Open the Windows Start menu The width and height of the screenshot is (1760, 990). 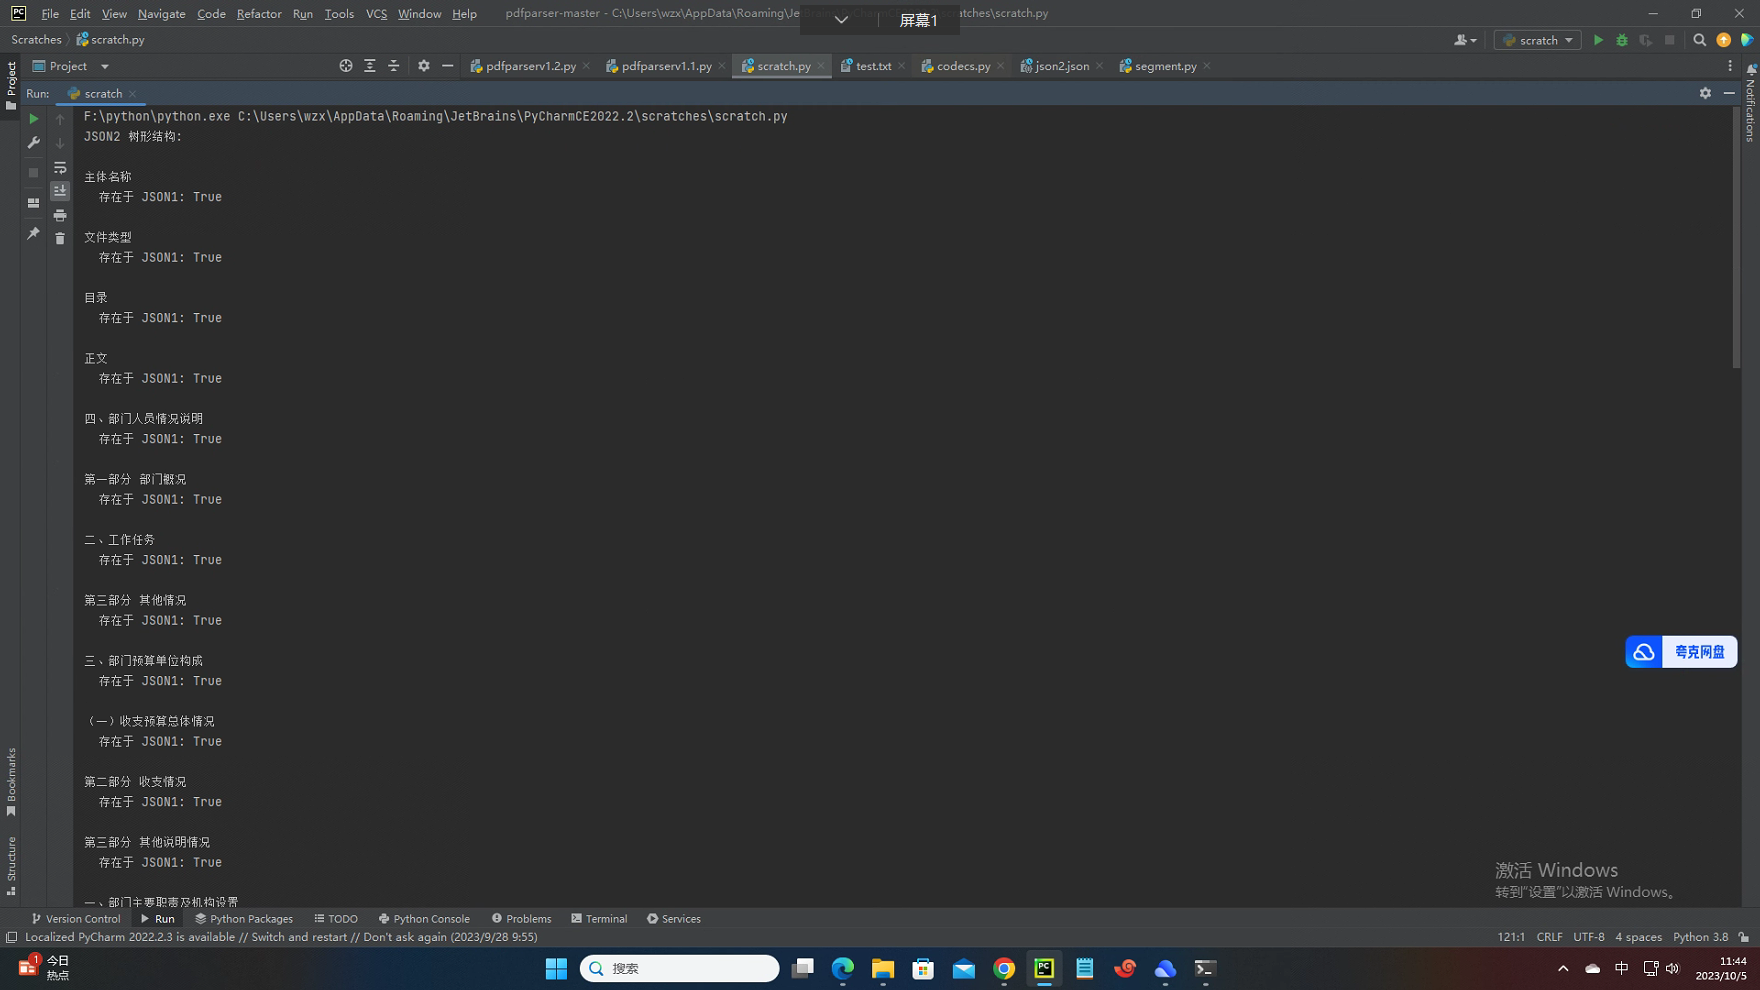point(556,968)
